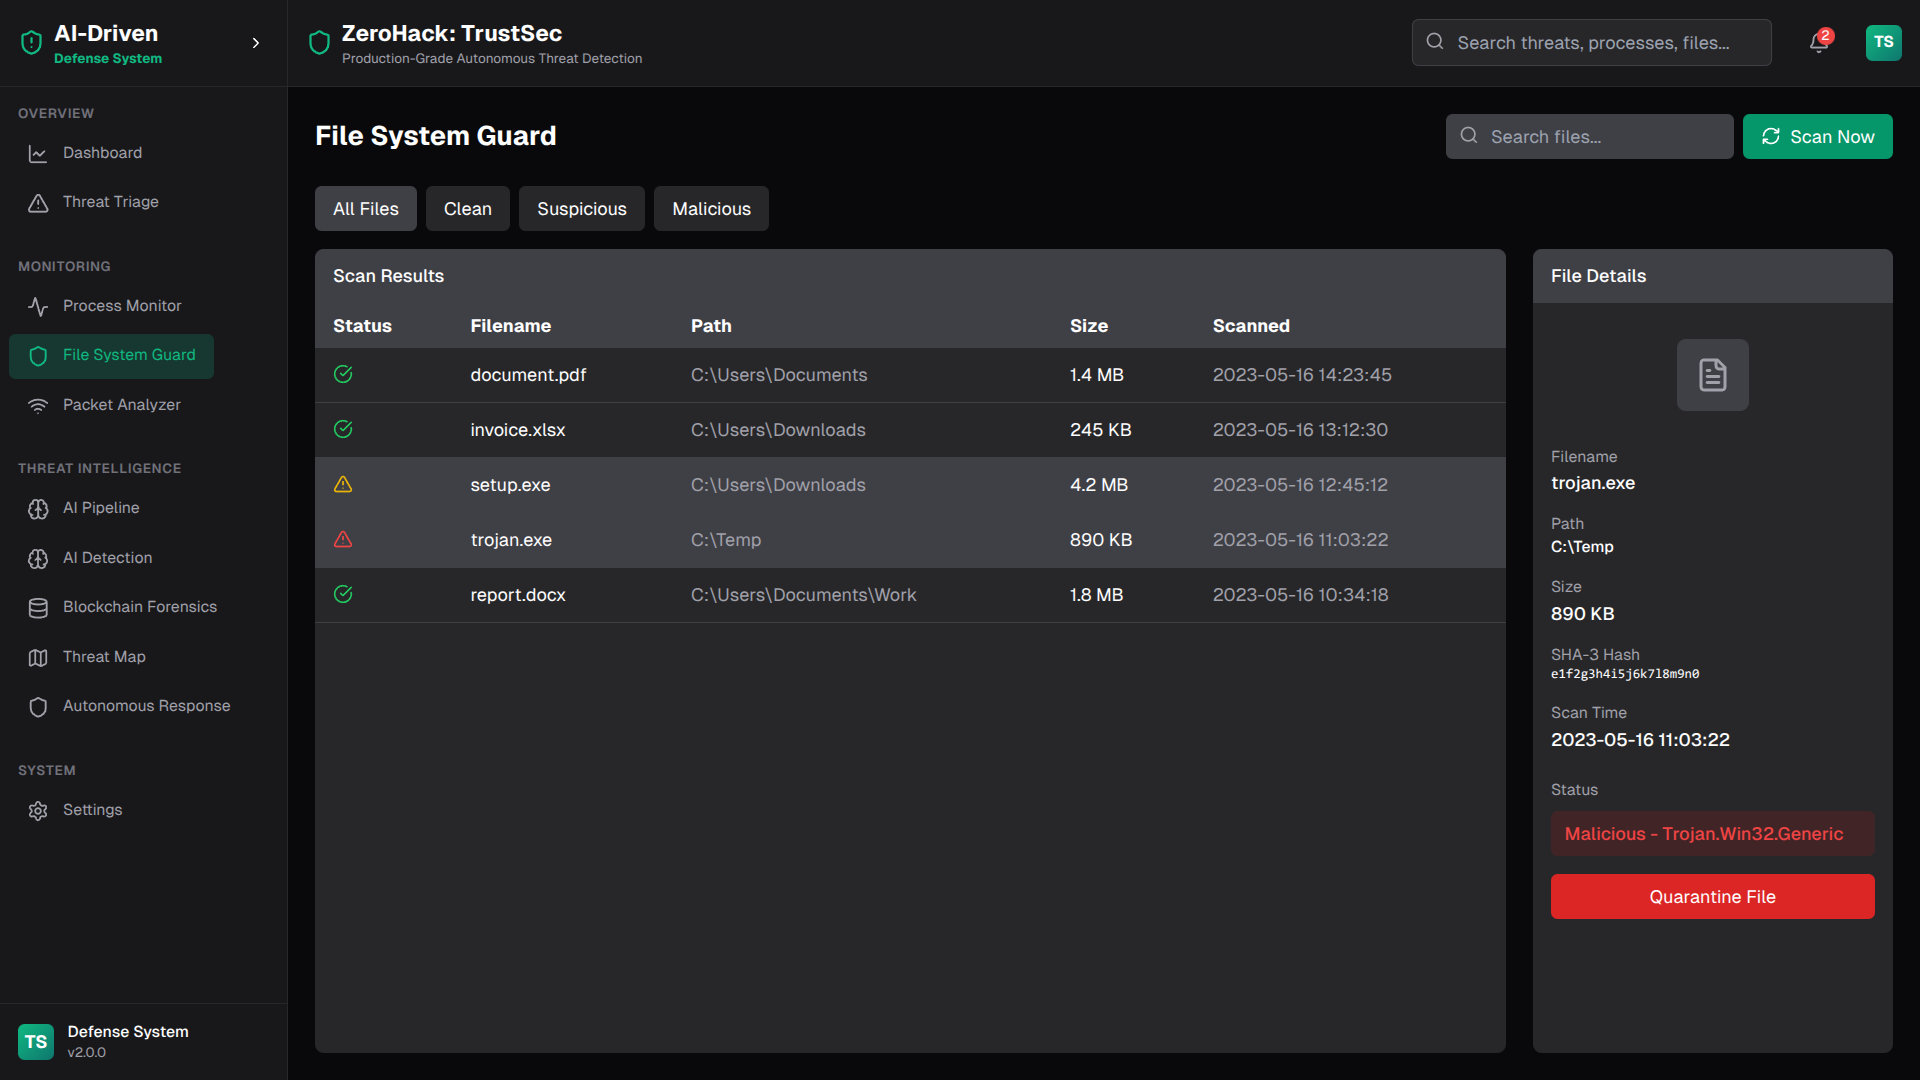Viewport: 1920px width, 1080px height.
Task: Switch to the Suspicious files tab
Action: click(581, 209)
